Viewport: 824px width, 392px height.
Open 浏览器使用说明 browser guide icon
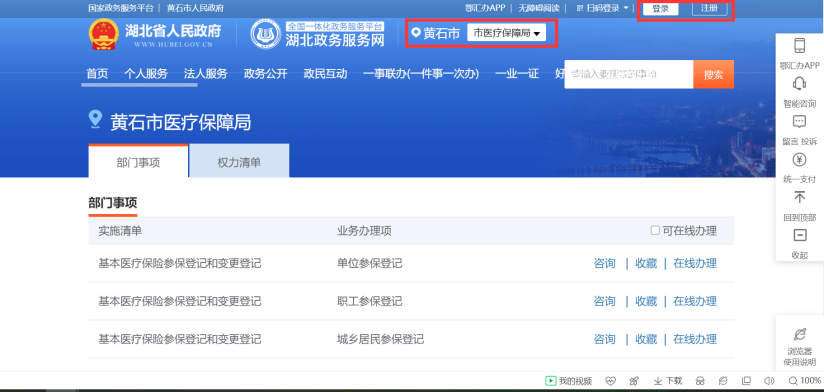click(x=799, y=334)
